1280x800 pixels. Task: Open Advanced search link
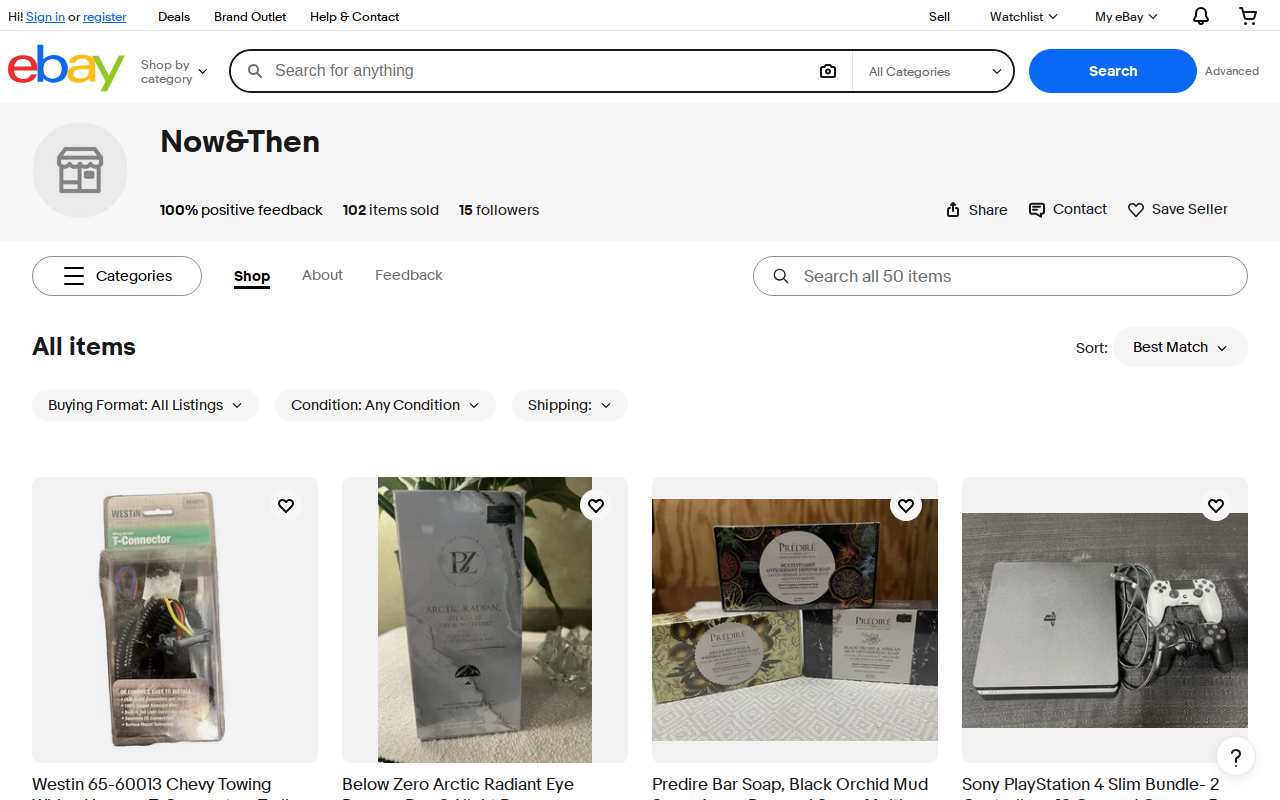(x=1232, y=71)
